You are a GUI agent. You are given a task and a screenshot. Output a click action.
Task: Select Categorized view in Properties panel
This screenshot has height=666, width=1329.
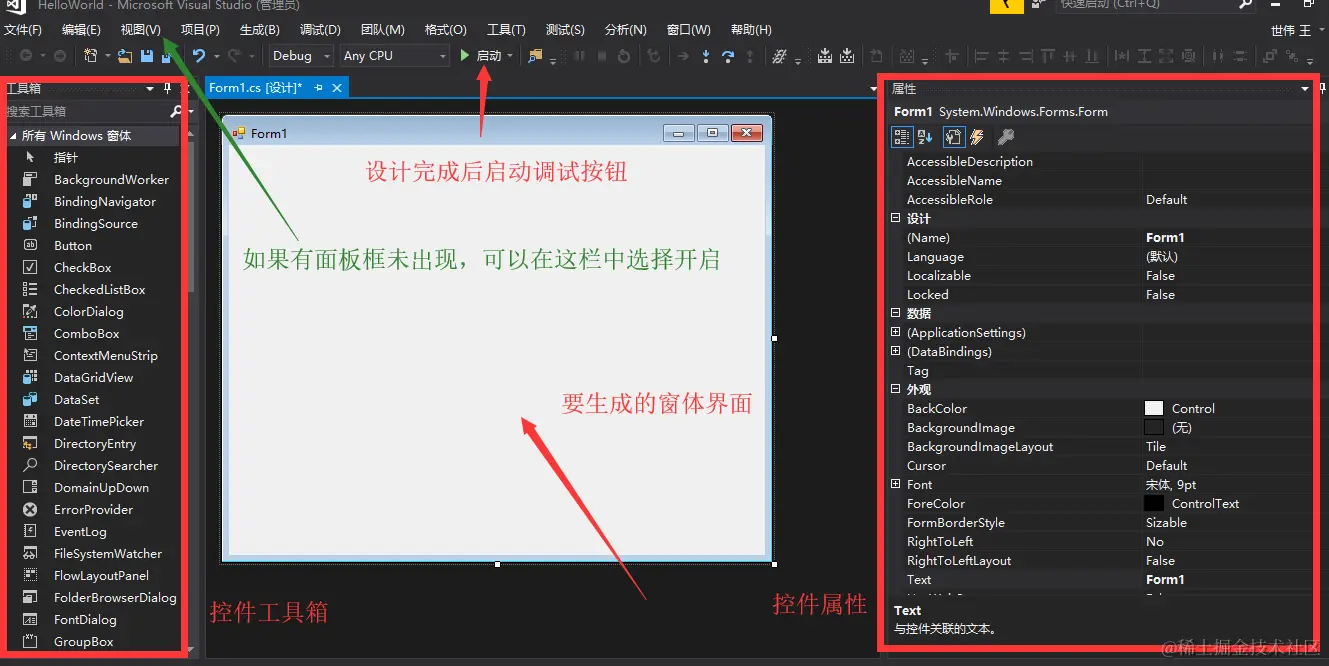[902, 137]
